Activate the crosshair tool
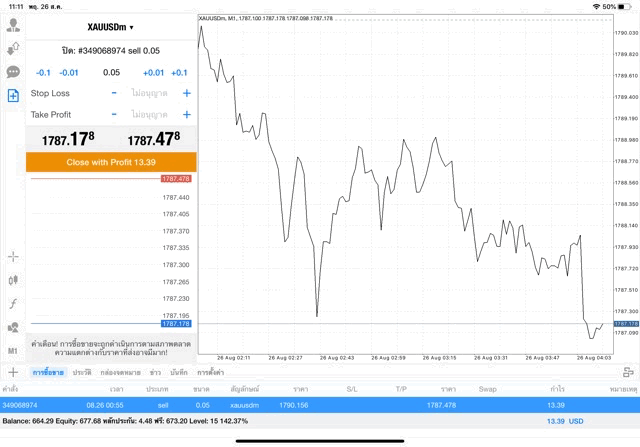The image size is (640, 447). pos(13,257)
